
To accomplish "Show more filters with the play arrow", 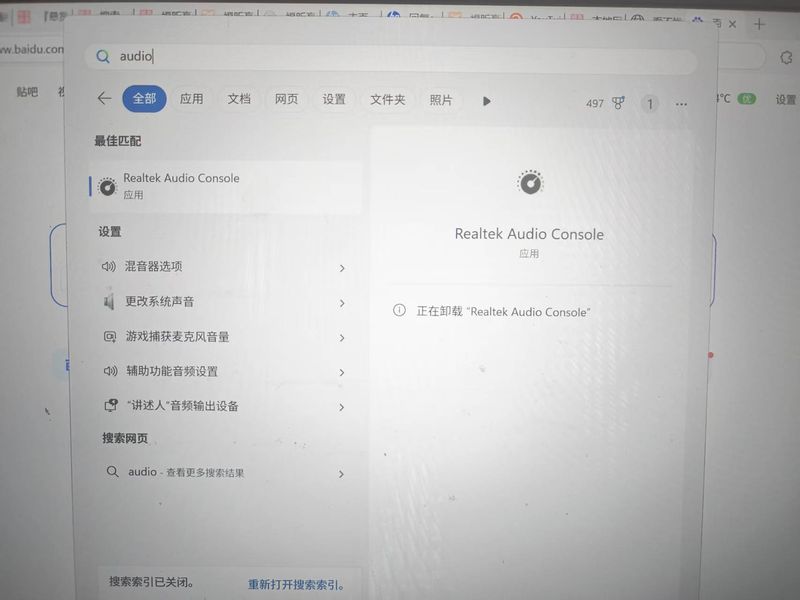I will point(487,101).
